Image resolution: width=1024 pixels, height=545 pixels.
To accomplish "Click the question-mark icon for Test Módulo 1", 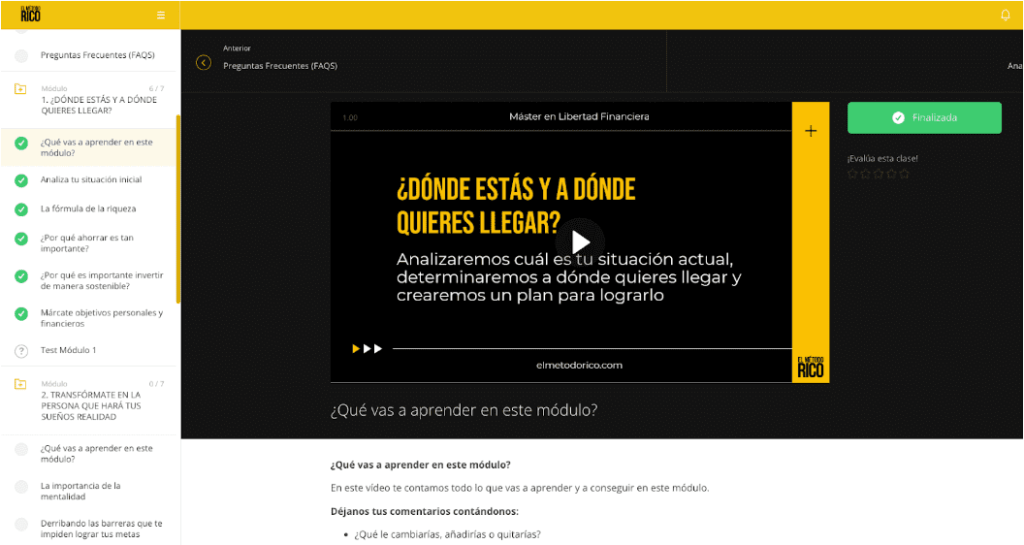I will click(x=22, y=351).
